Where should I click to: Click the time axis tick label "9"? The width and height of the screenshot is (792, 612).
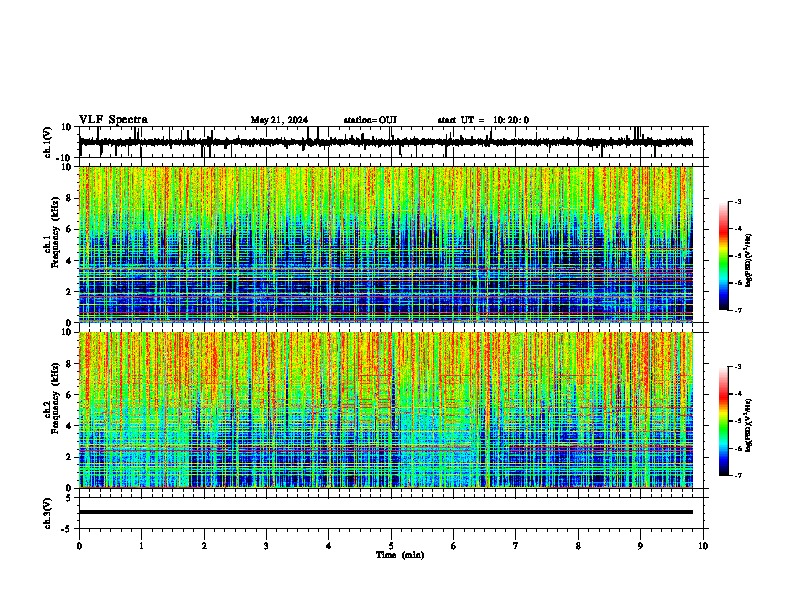[640, 546]
